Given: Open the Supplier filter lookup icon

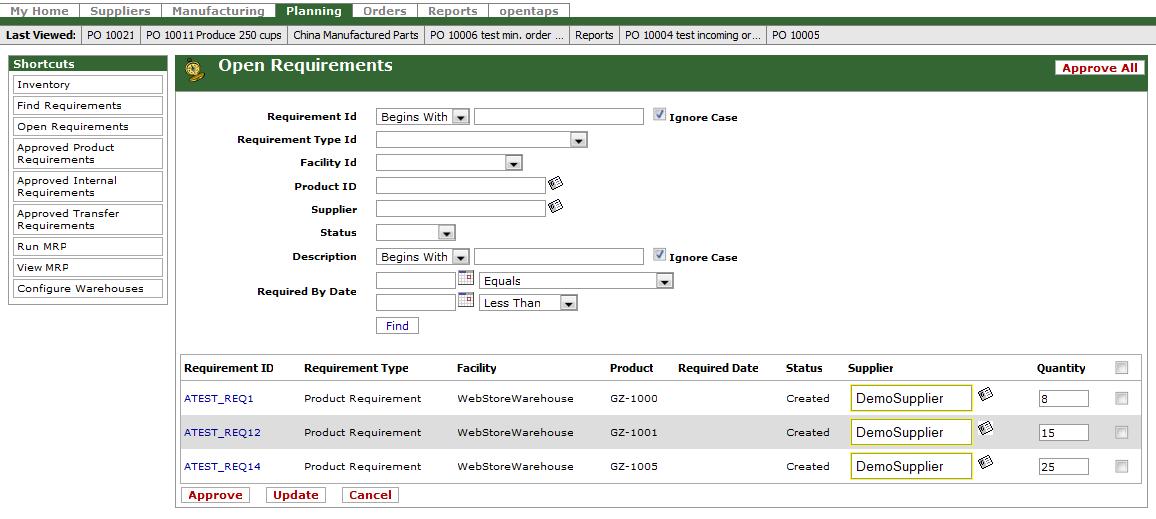Looking at the screenshot, I should 556,206.
